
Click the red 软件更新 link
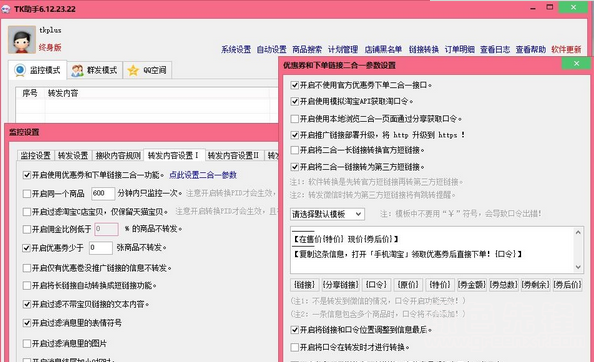(x=566, y=50)
